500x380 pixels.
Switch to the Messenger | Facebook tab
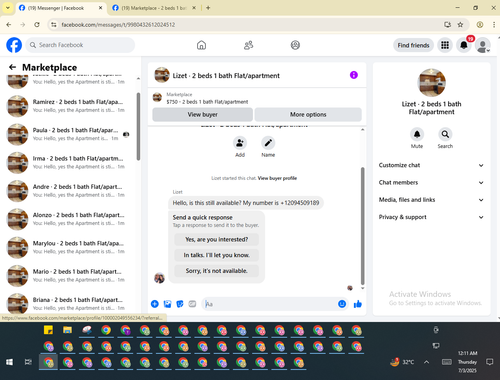tap(61, 8)
